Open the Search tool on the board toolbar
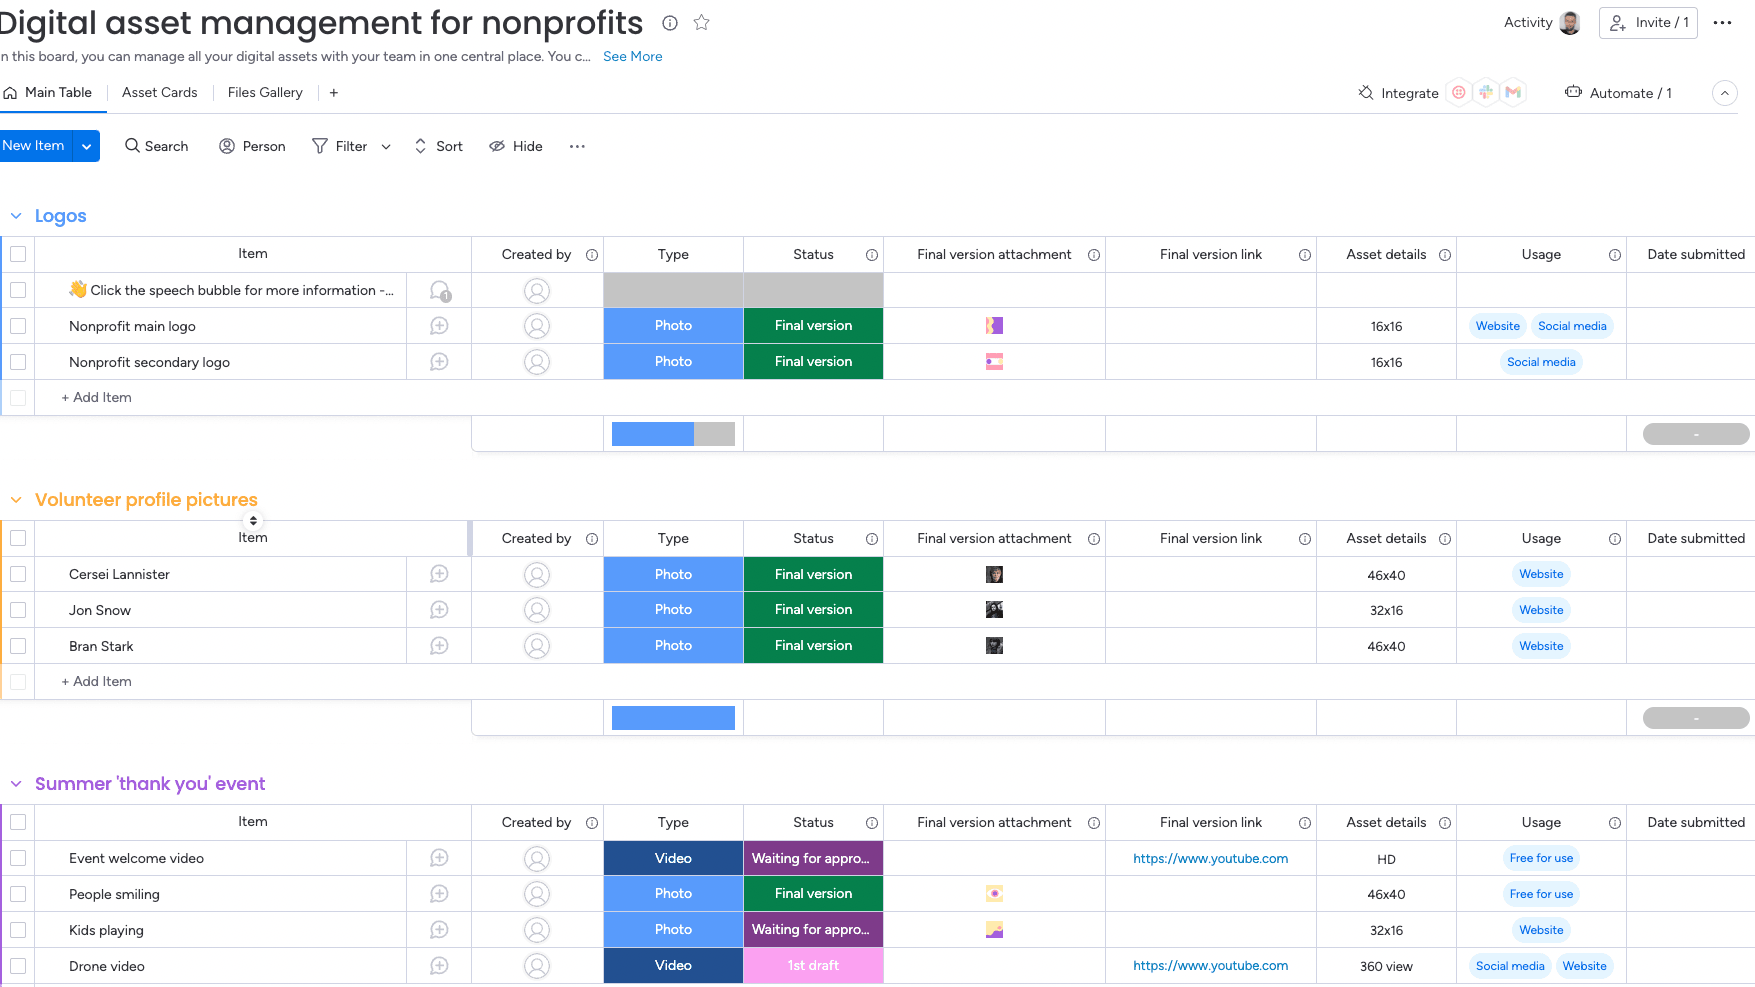This screenshot has width=1755, height=987. tap(156, 146)
